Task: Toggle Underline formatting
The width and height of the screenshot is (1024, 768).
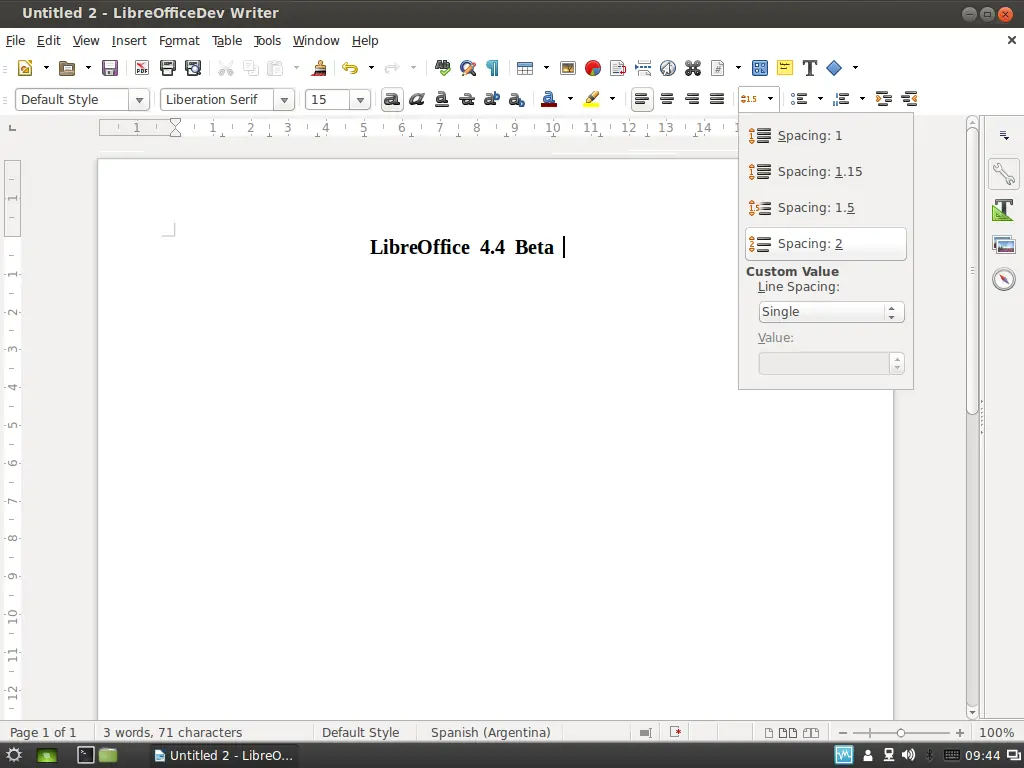Action: pyautogui.click(x=442, y=99)
